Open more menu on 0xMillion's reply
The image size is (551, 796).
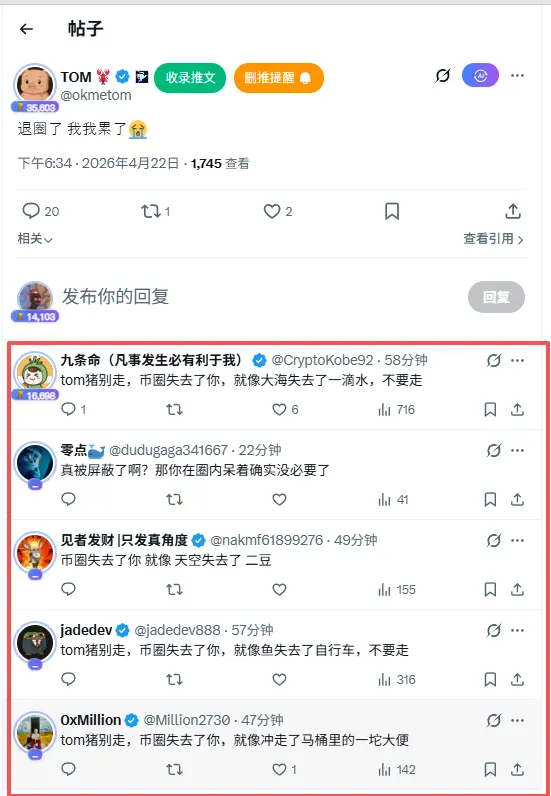point(517,720)
